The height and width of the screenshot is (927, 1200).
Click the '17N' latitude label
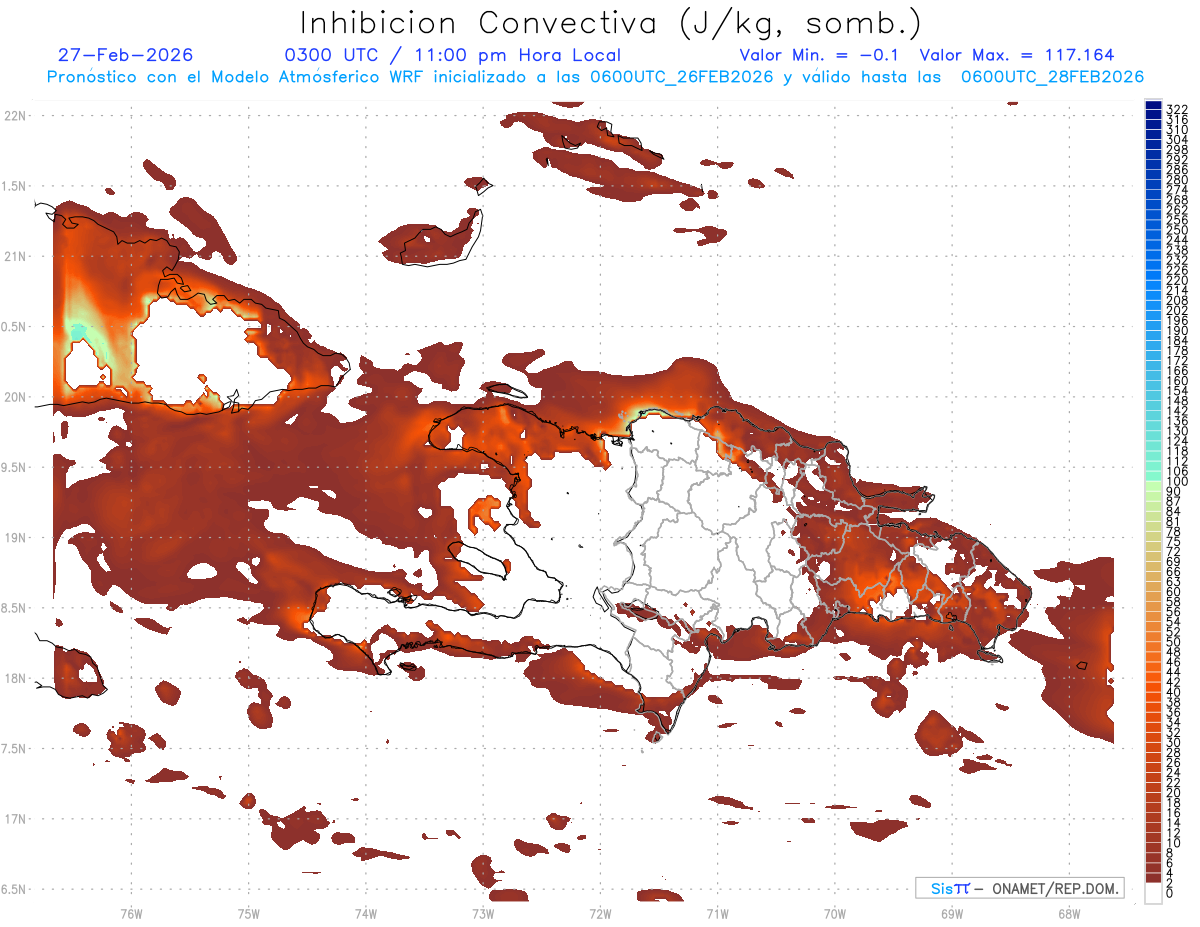click(15, 819)
